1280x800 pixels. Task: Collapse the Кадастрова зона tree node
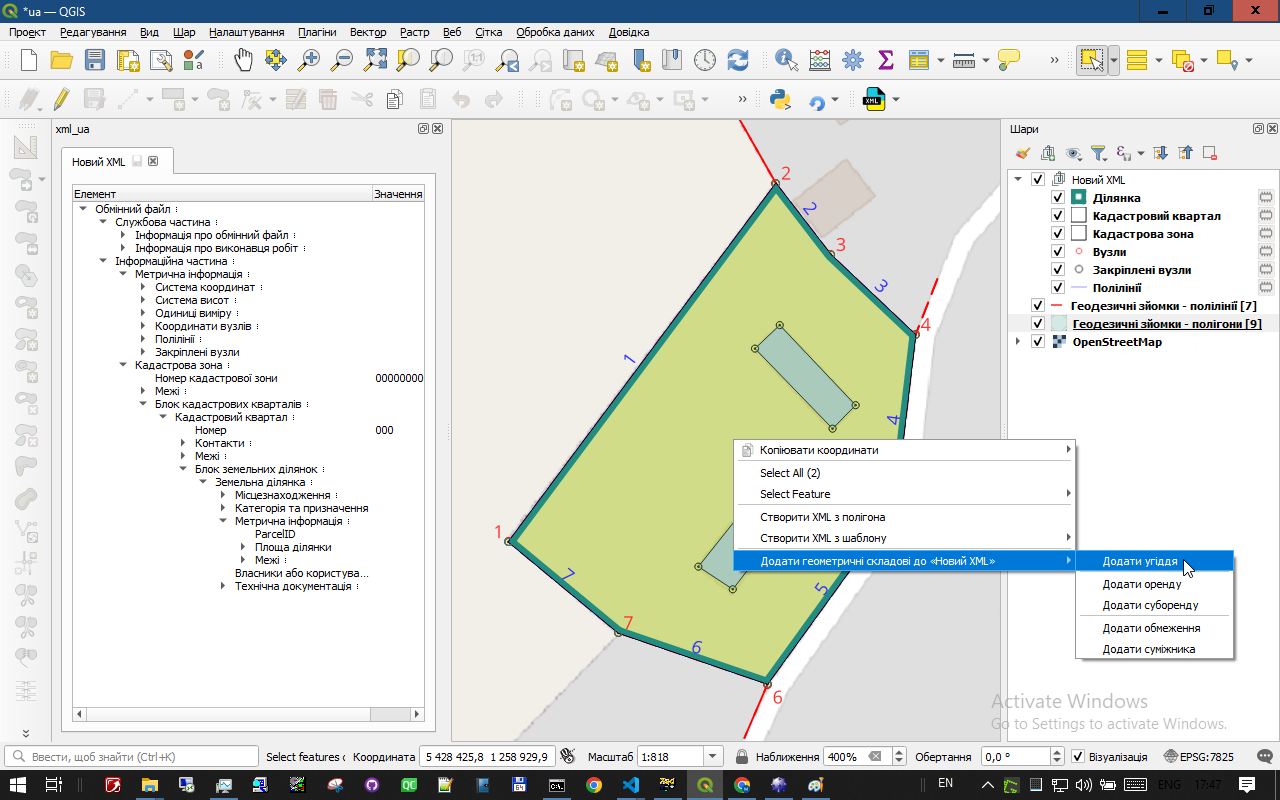[x=123, y=365]
